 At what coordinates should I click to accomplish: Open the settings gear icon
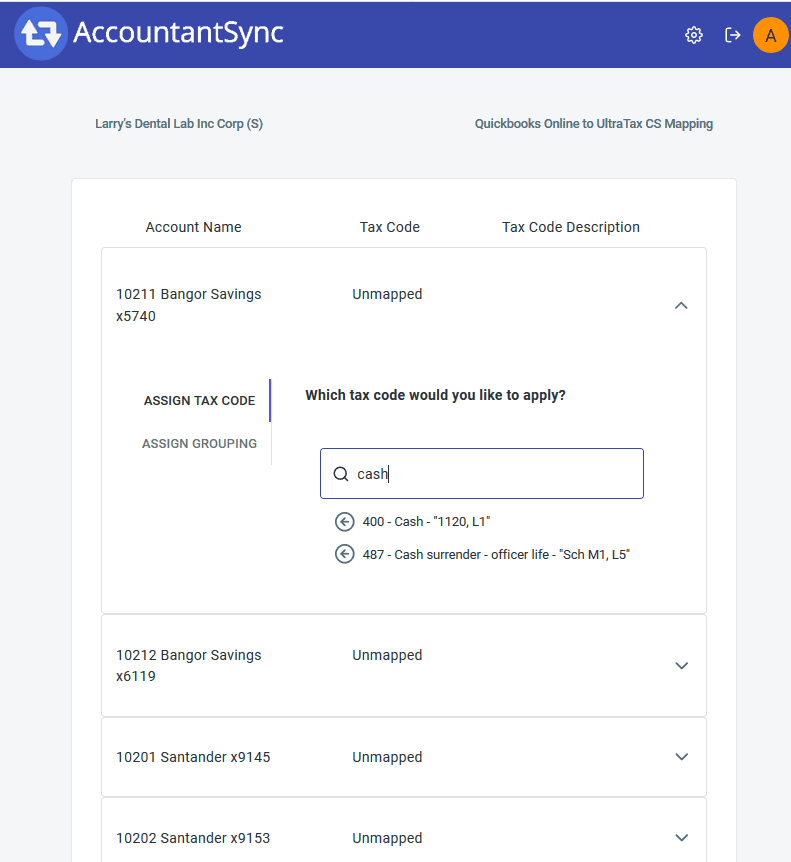coord(694,34)
